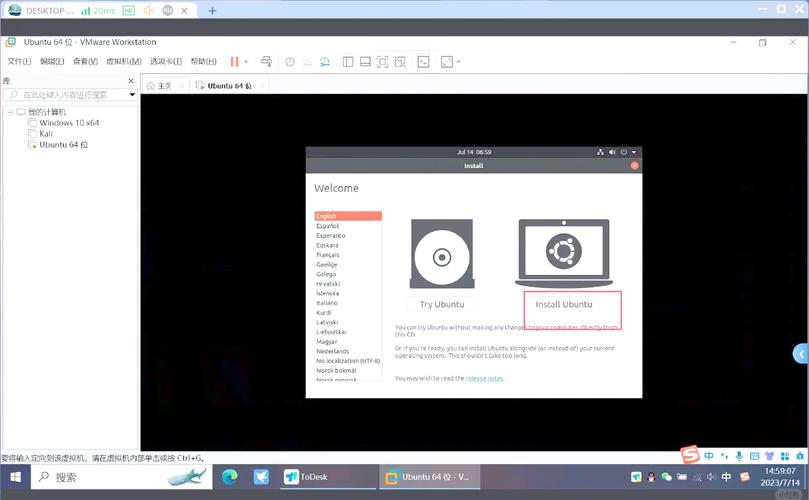Open the Windows Start menu
Screen dimensions: 809x500
[15, 477]
